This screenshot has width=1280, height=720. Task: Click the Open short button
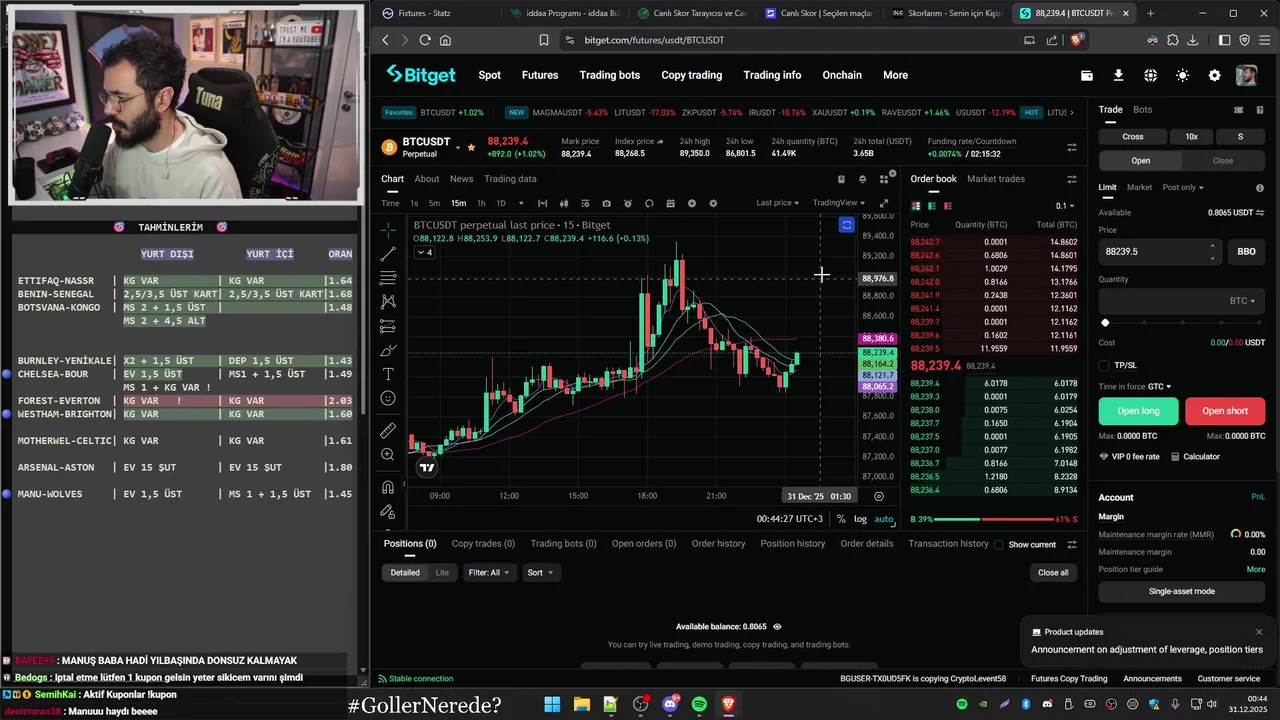click(x=1225, y=411)
